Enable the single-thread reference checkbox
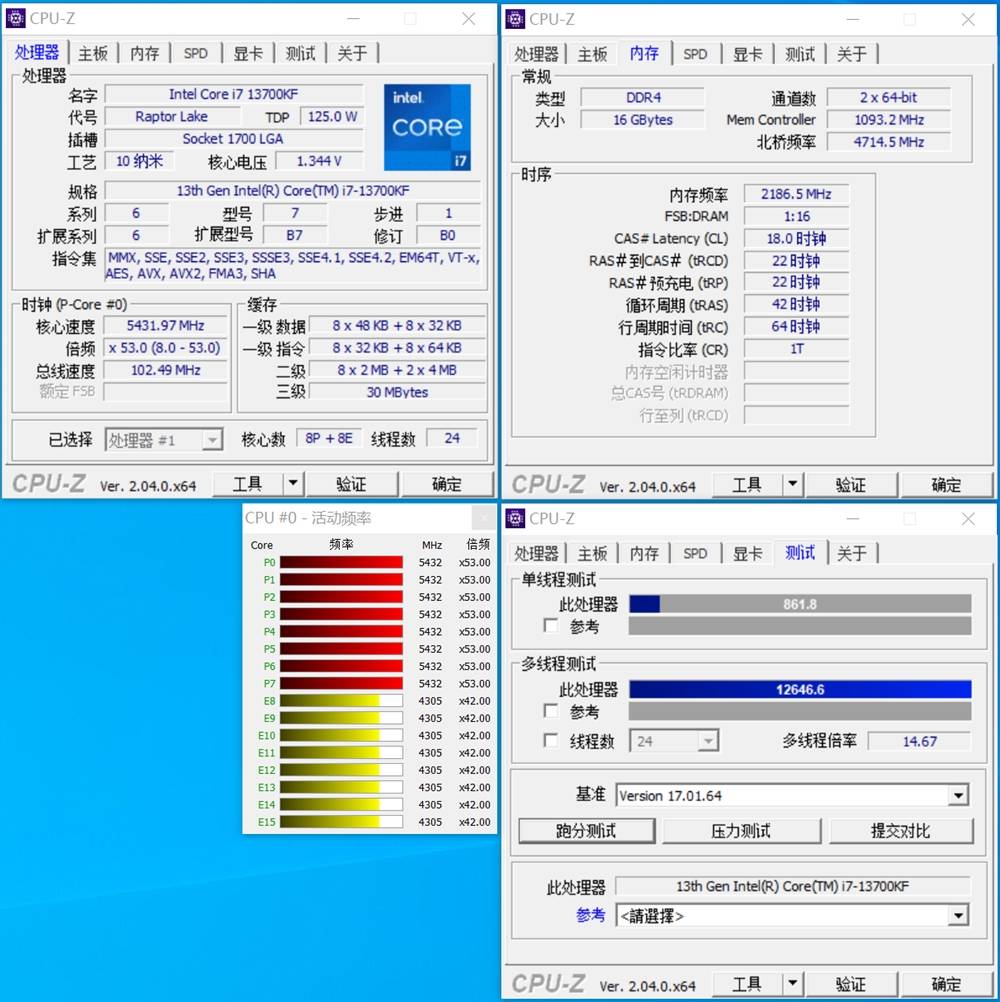 550,626
